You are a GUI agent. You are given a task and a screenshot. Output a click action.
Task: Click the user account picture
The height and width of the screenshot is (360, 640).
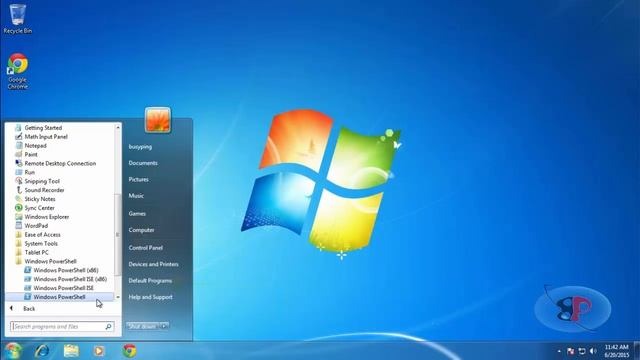158,120
